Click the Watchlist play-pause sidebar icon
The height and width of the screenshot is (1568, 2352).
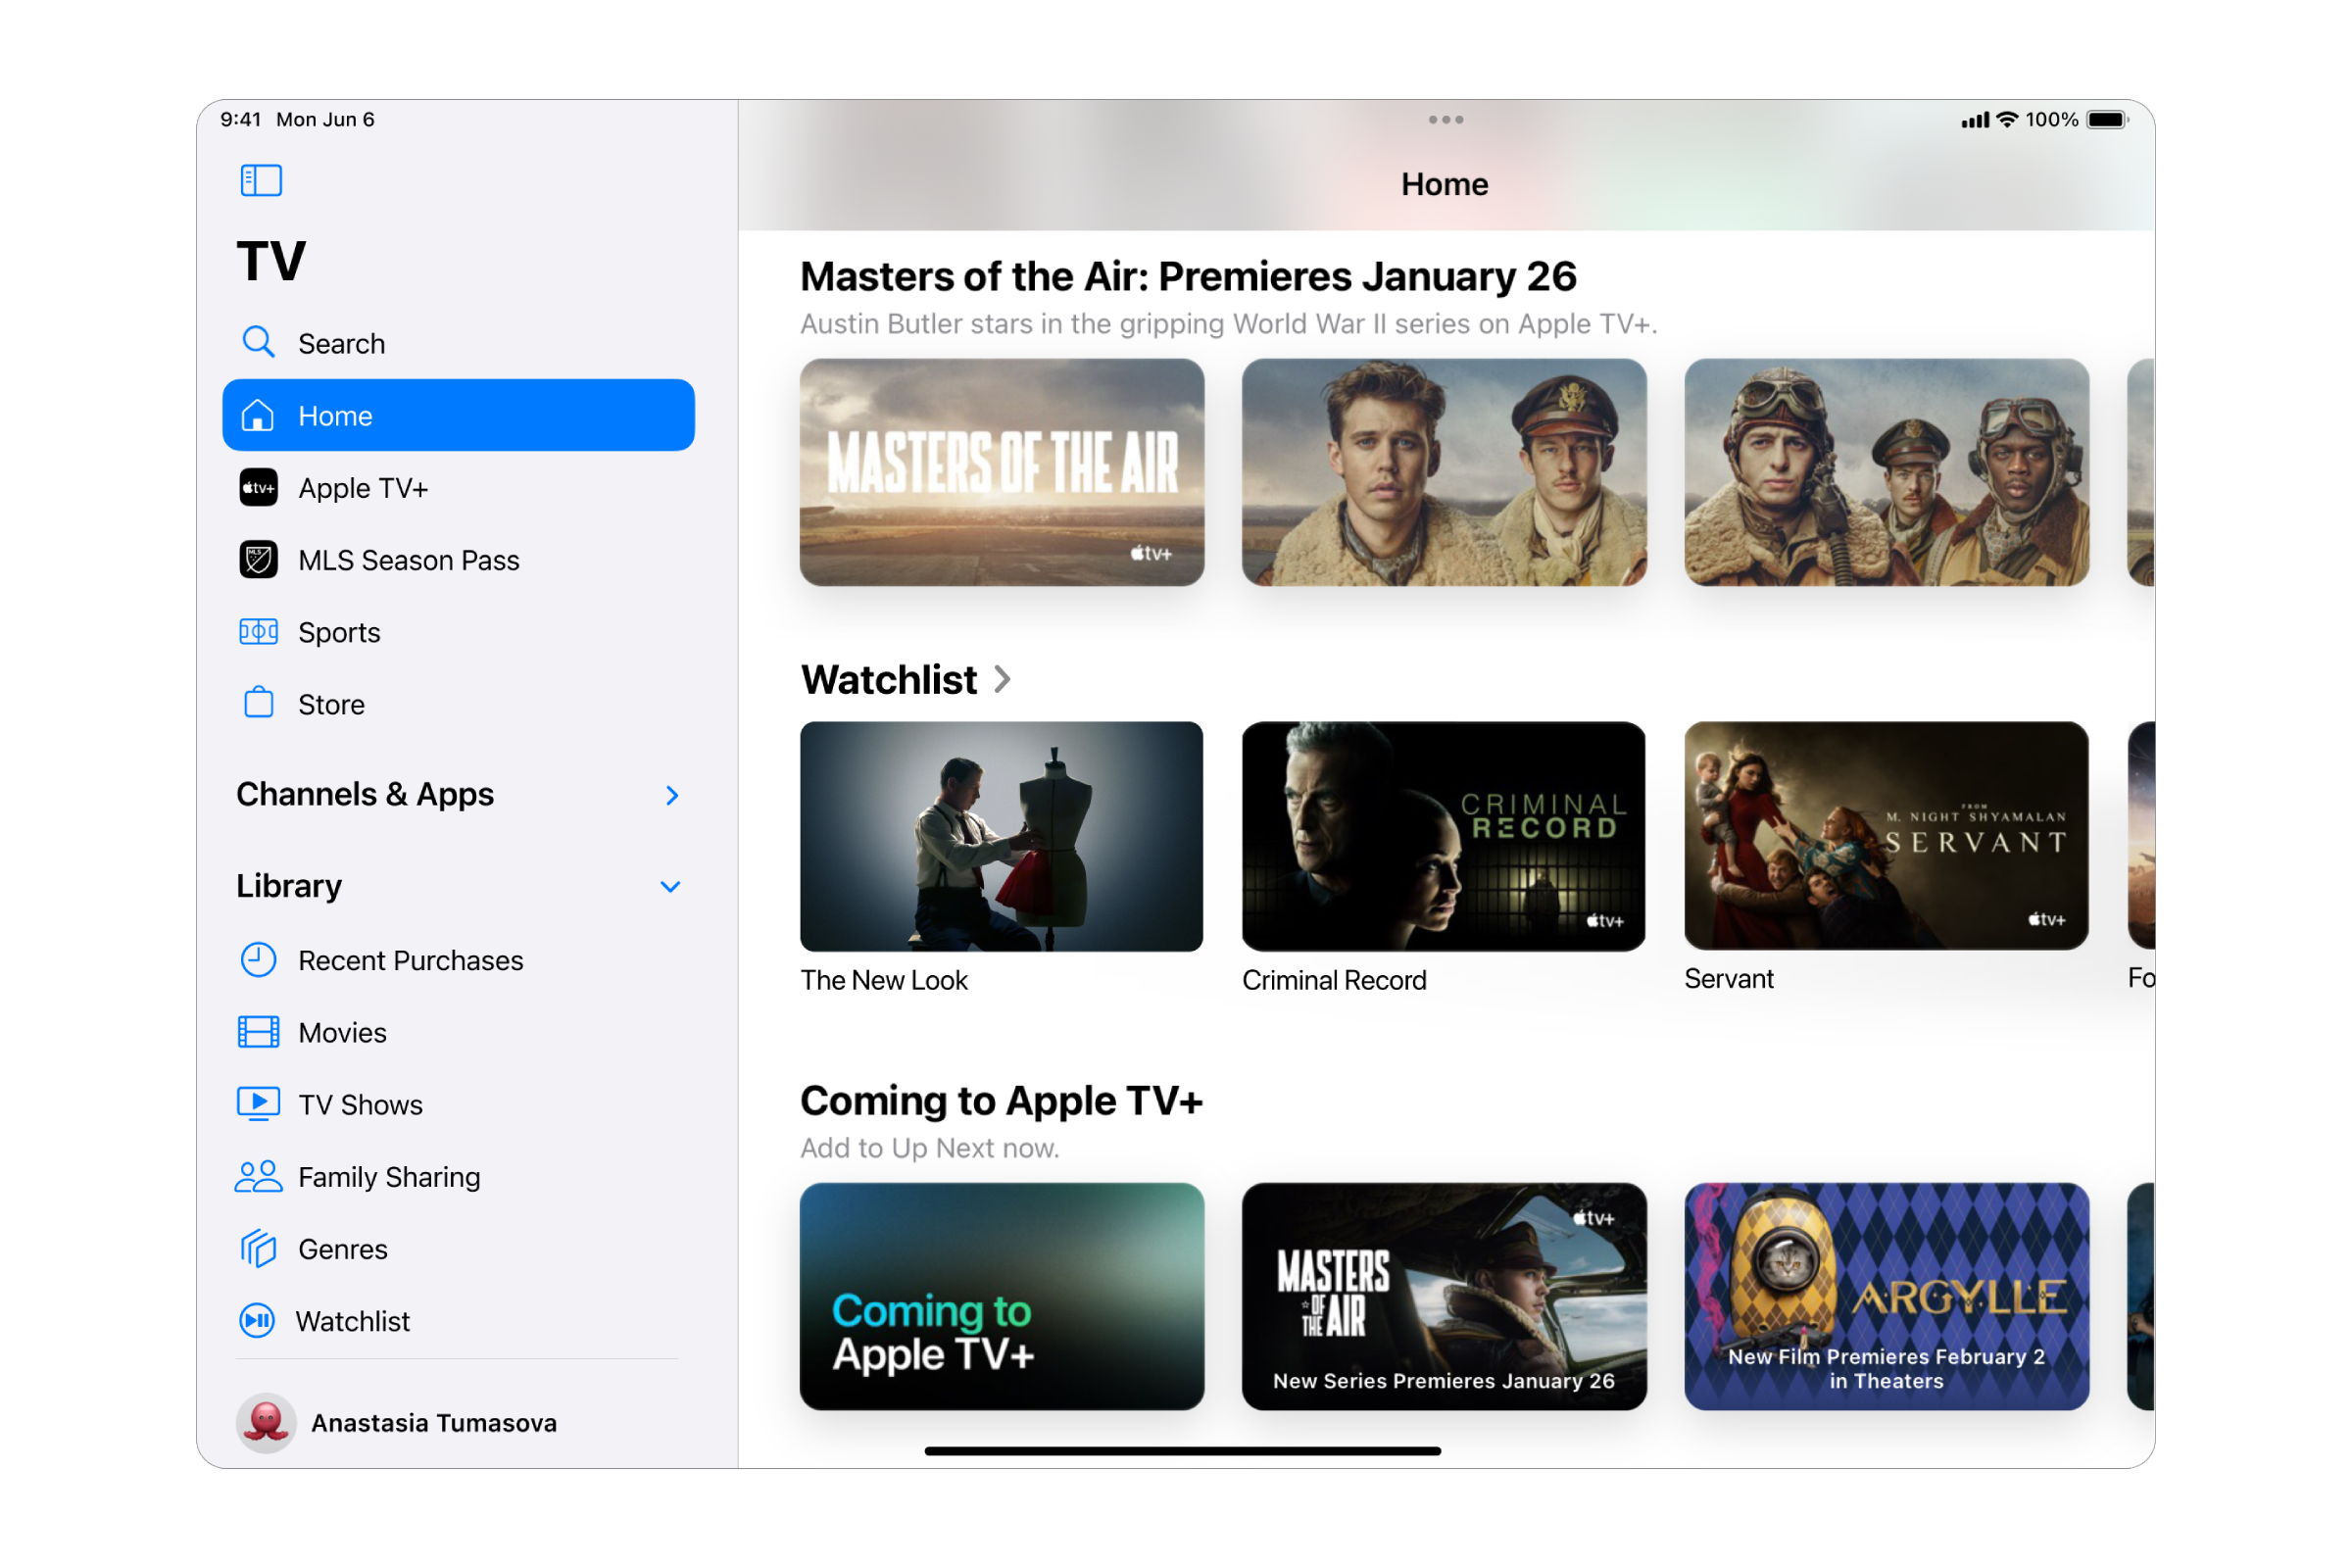tap(257, 1321)
